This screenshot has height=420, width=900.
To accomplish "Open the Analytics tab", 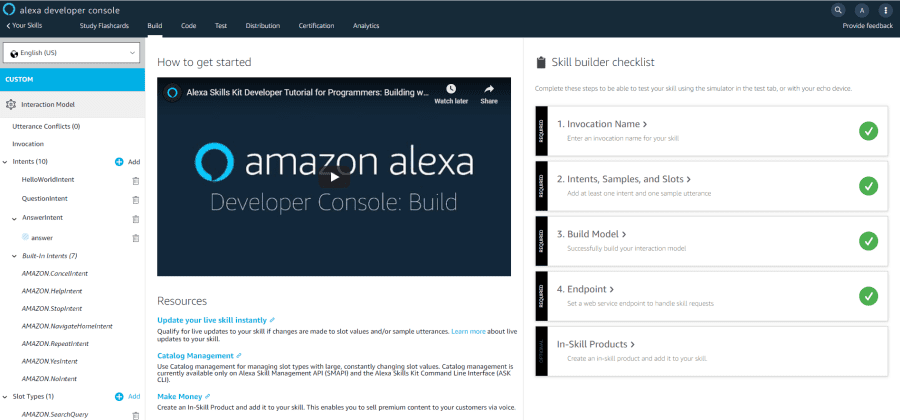I will pyautogui.click(x=366, y=26).
